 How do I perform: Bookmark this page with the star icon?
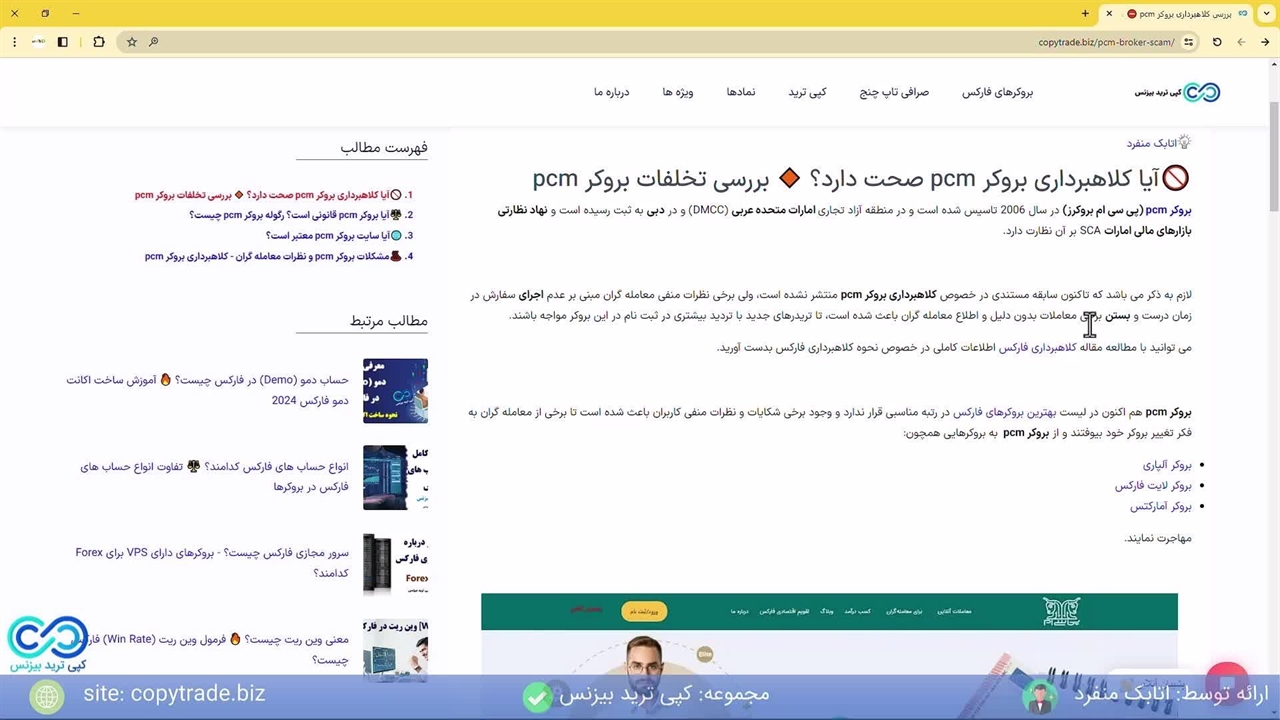(x=131, y=42)
